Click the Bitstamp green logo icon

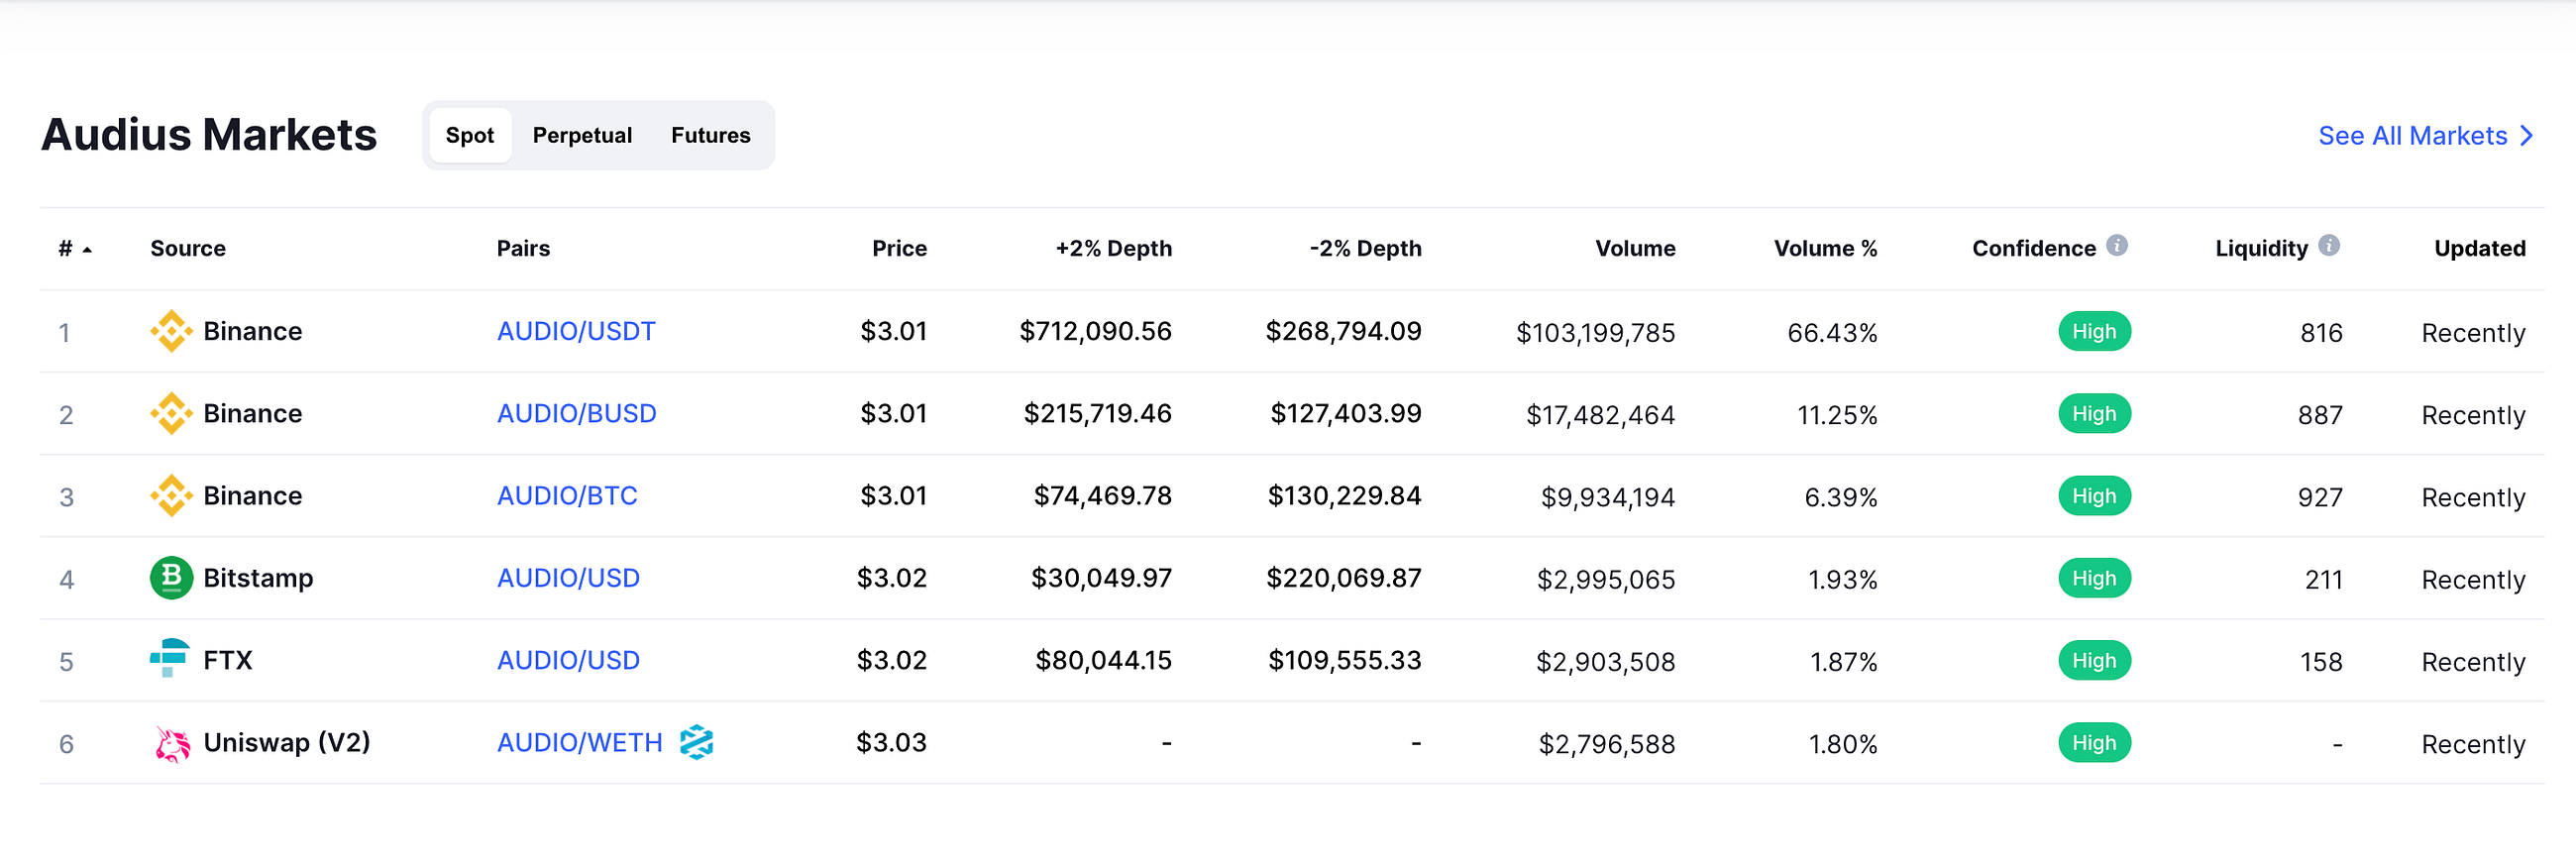pyautogui.click(x=171, y=578)
